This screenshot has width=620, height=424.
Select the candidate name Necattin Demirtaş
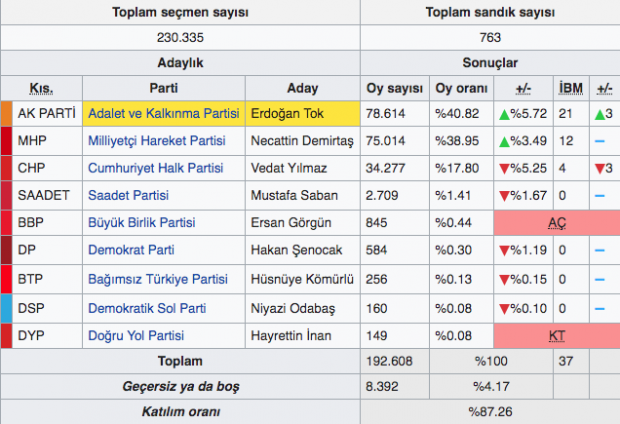pyautogui.click(x=302, y=140)
